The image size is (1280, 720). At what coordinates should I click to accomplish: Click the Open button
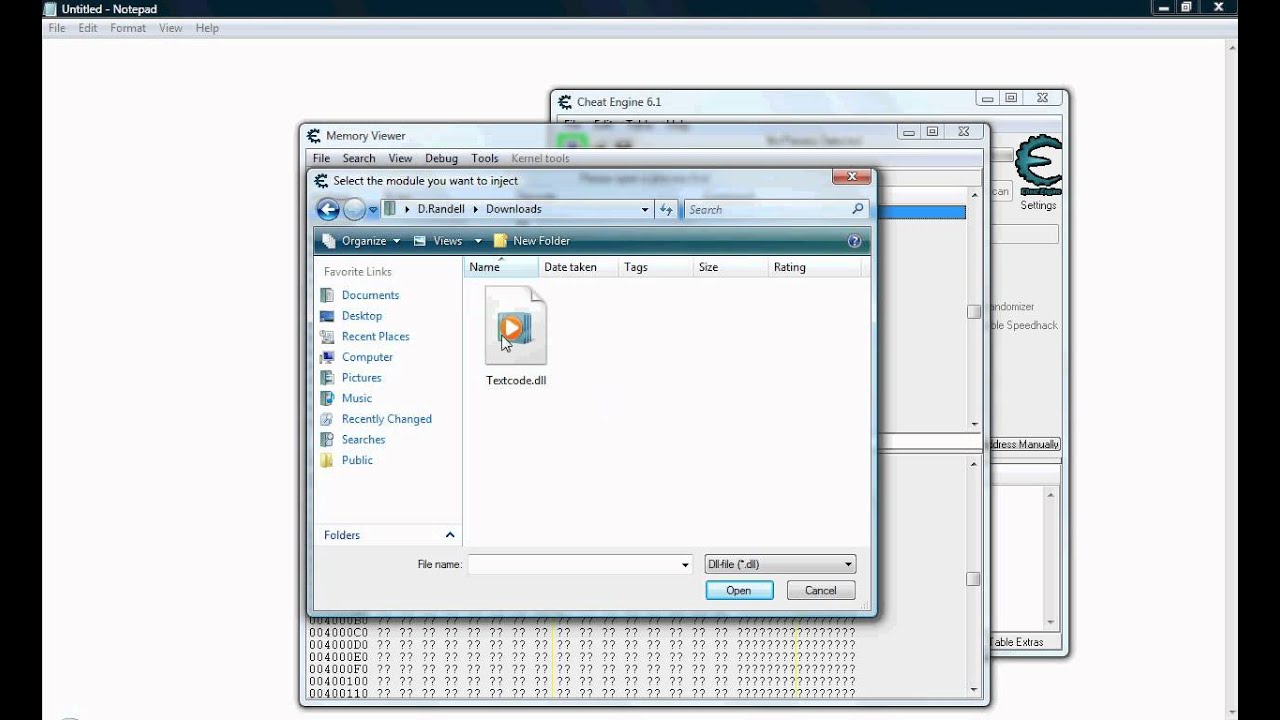click(739, 591)
